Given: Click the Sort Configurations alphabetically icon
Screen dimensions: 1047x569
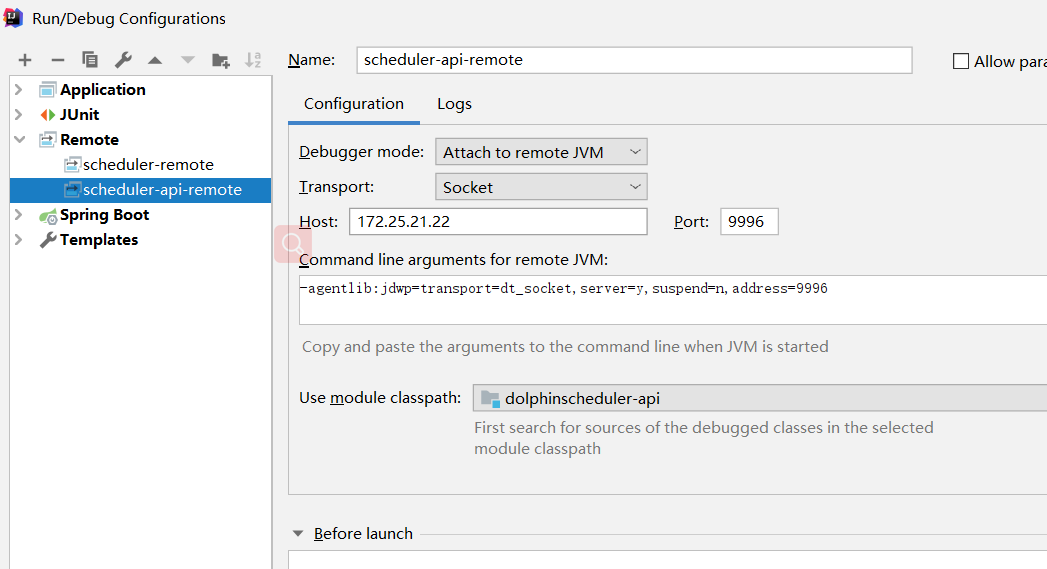Looking at the screenshot, I should point(253,60).
